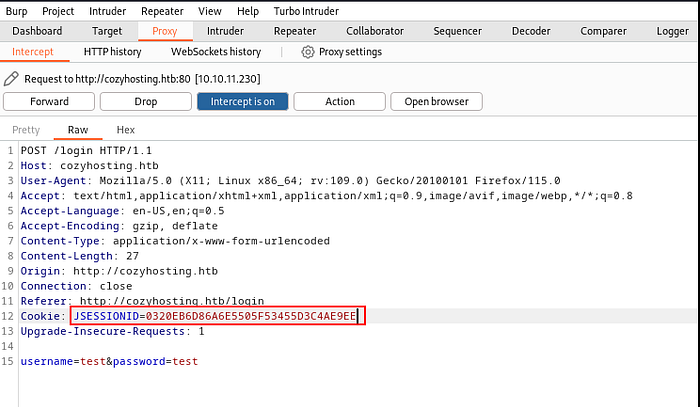Select the Proxy tab

click(165, 31)
